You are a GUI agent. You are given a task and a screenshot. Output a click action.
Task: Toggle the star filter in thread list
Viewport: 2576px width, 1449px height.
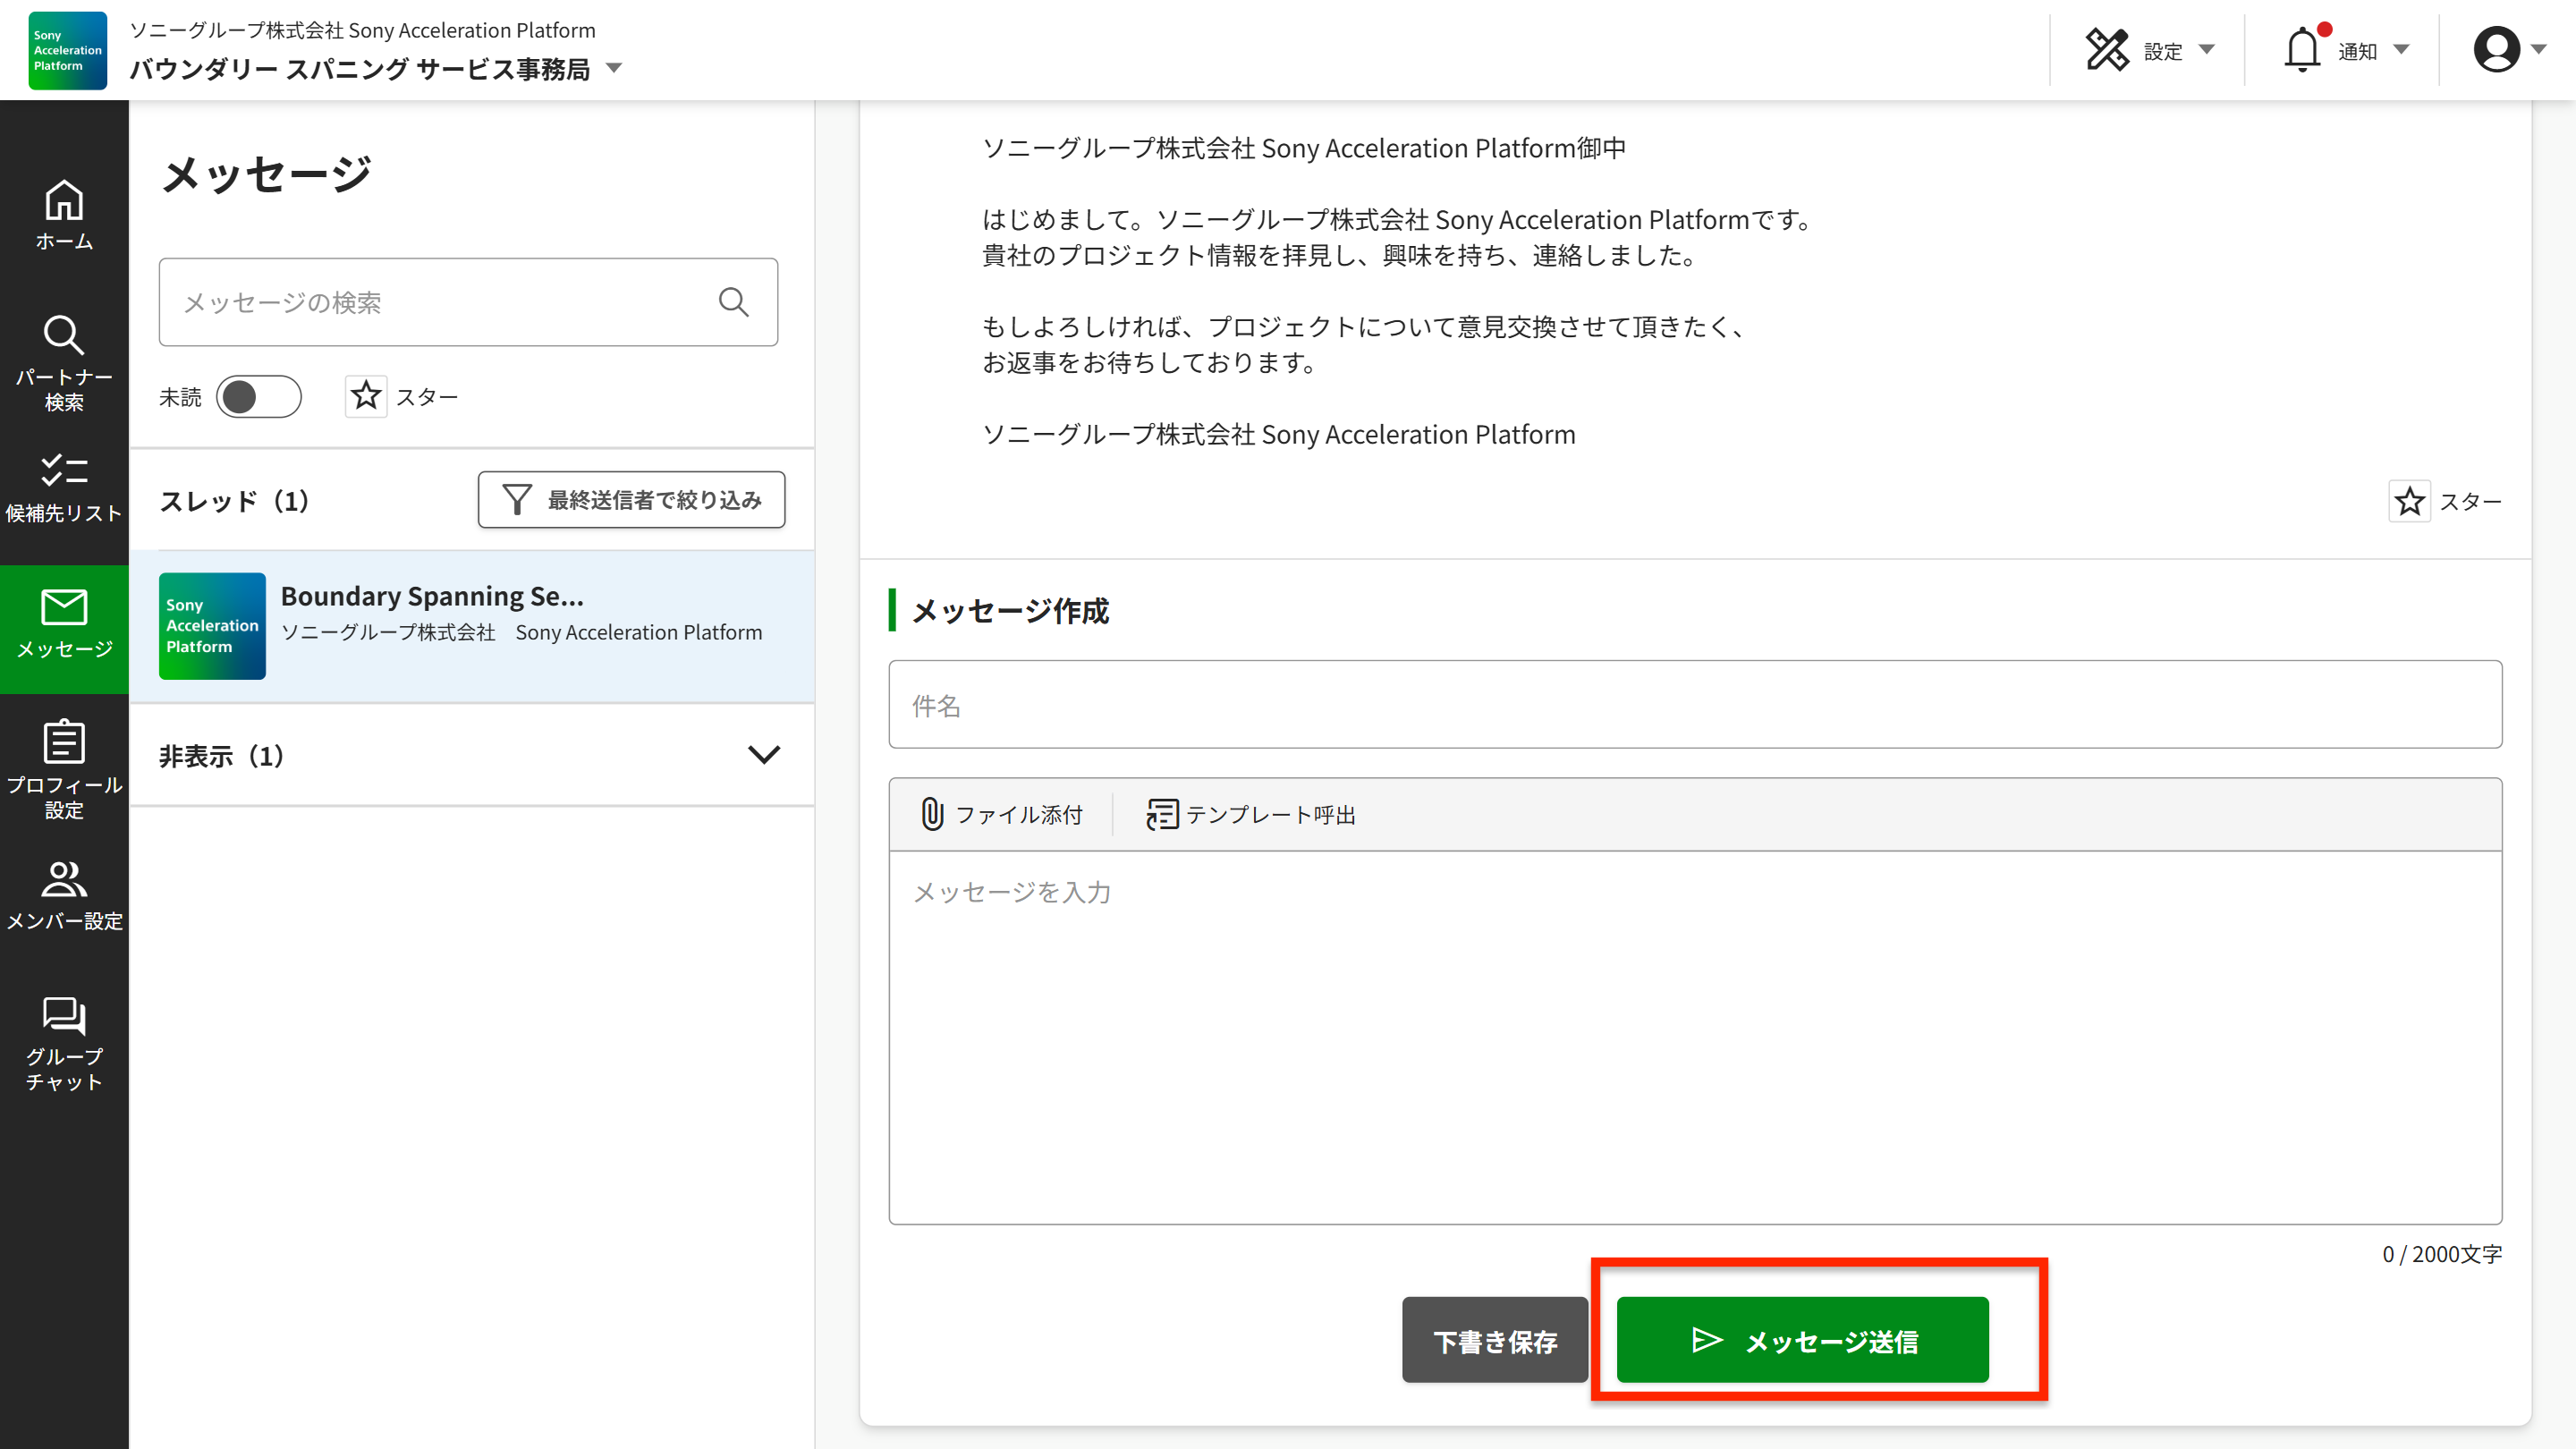point(366,396)
